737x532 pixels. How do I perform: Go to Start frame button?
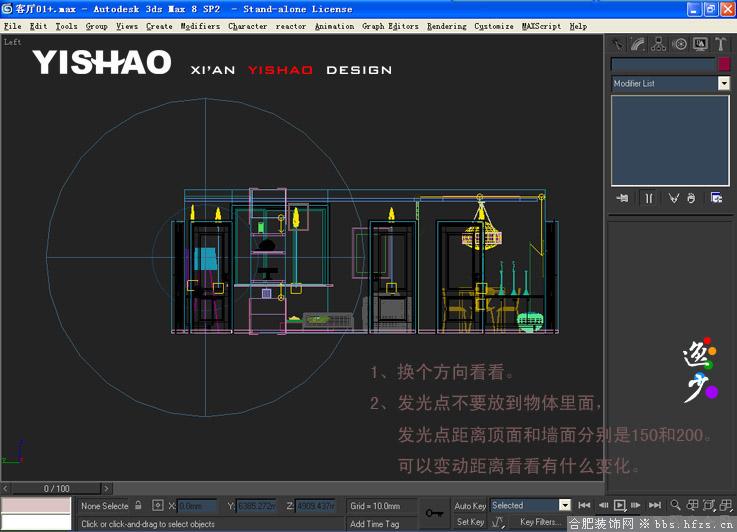click(x=584, y=505)
